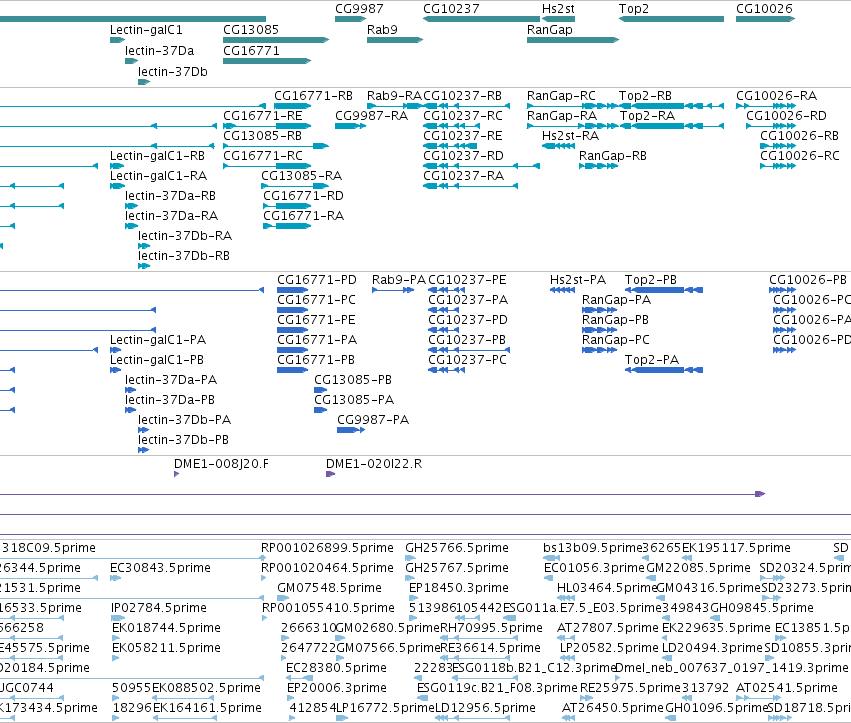Click protein Hs2st-PA
Image resolution: width=851 pixels, height=723 pixels.
point(578,280)
